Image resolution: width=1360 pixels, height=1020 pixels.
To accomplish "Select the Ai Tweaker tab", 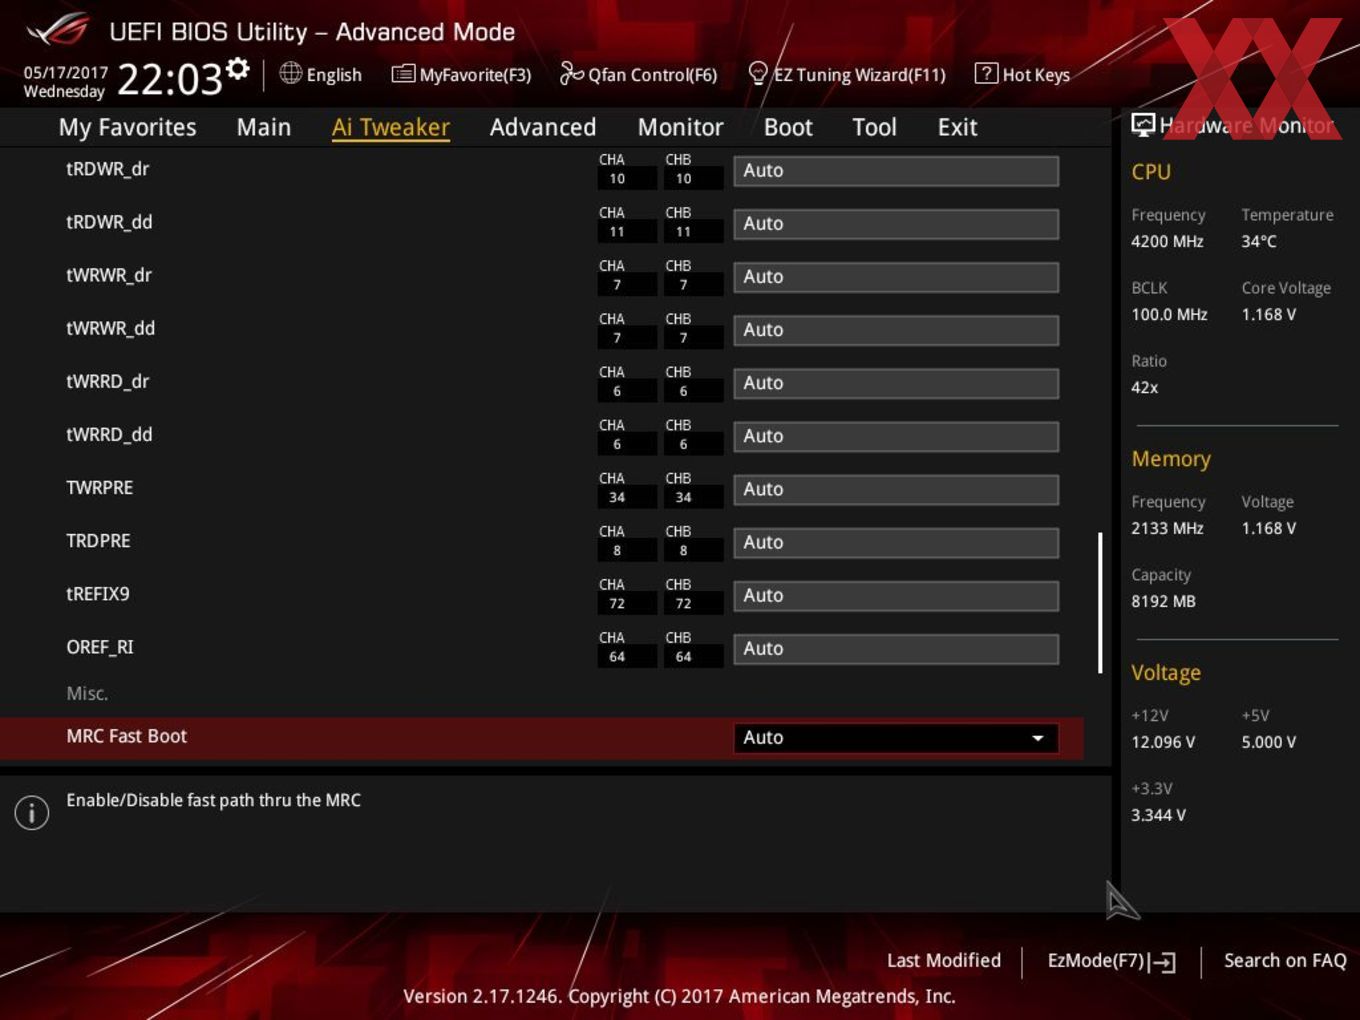I will [391, 127].
